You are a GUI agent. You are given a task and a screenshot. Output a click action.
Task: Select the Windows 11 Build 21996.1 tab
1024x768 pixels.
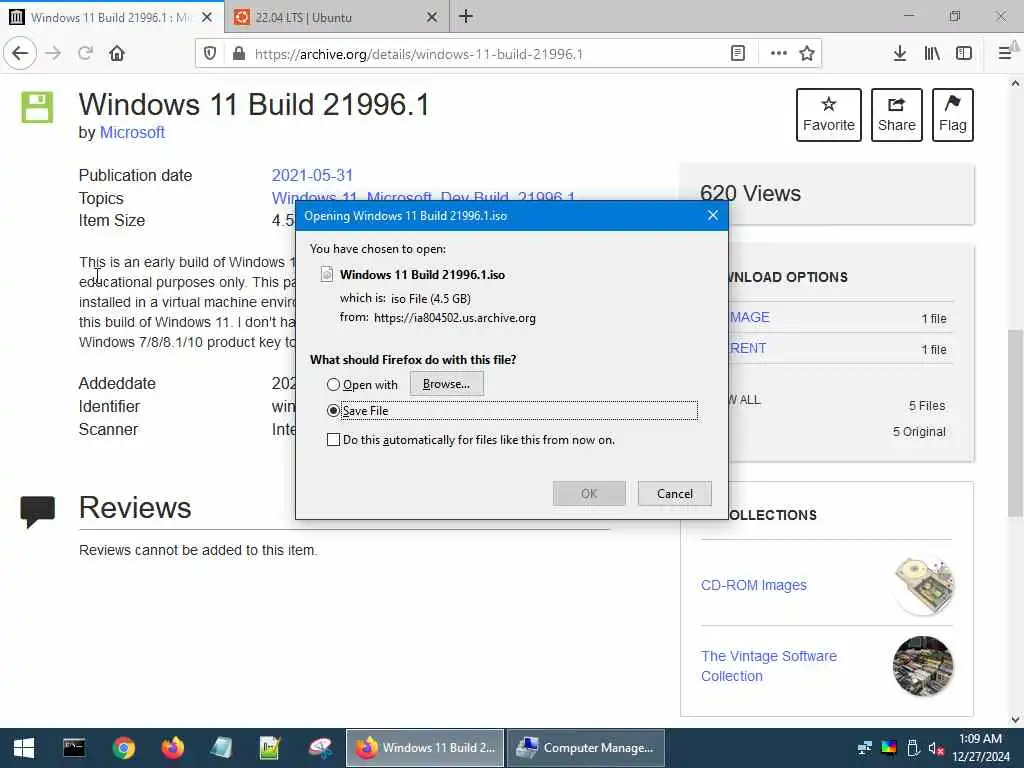coord(112,17)
